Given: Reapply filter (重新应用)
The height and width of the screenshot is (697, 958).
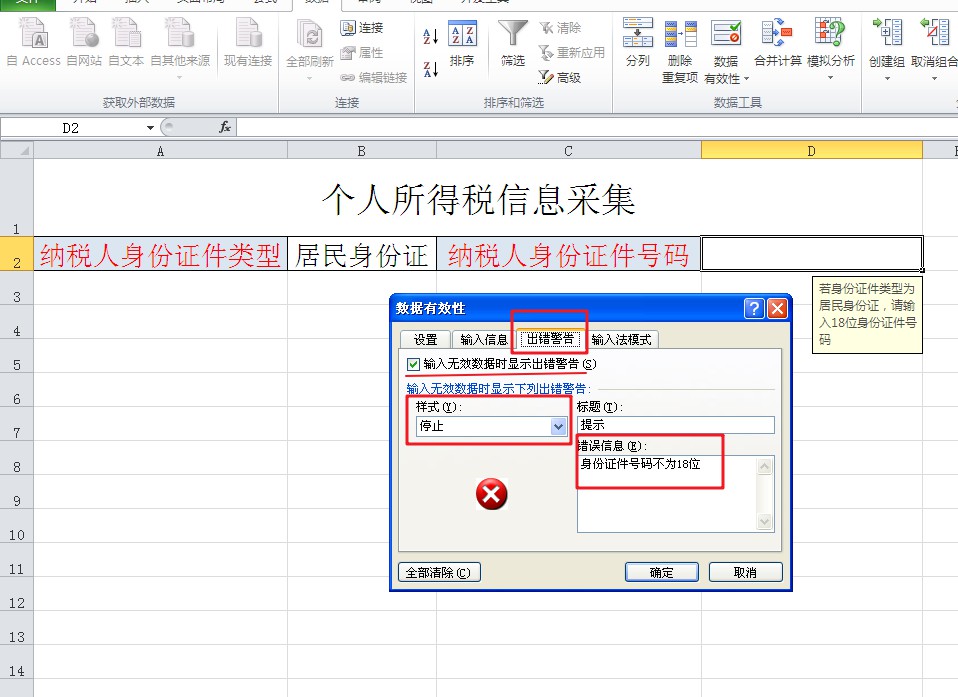Looking at the screenshot, I should (x=572, y=53).
